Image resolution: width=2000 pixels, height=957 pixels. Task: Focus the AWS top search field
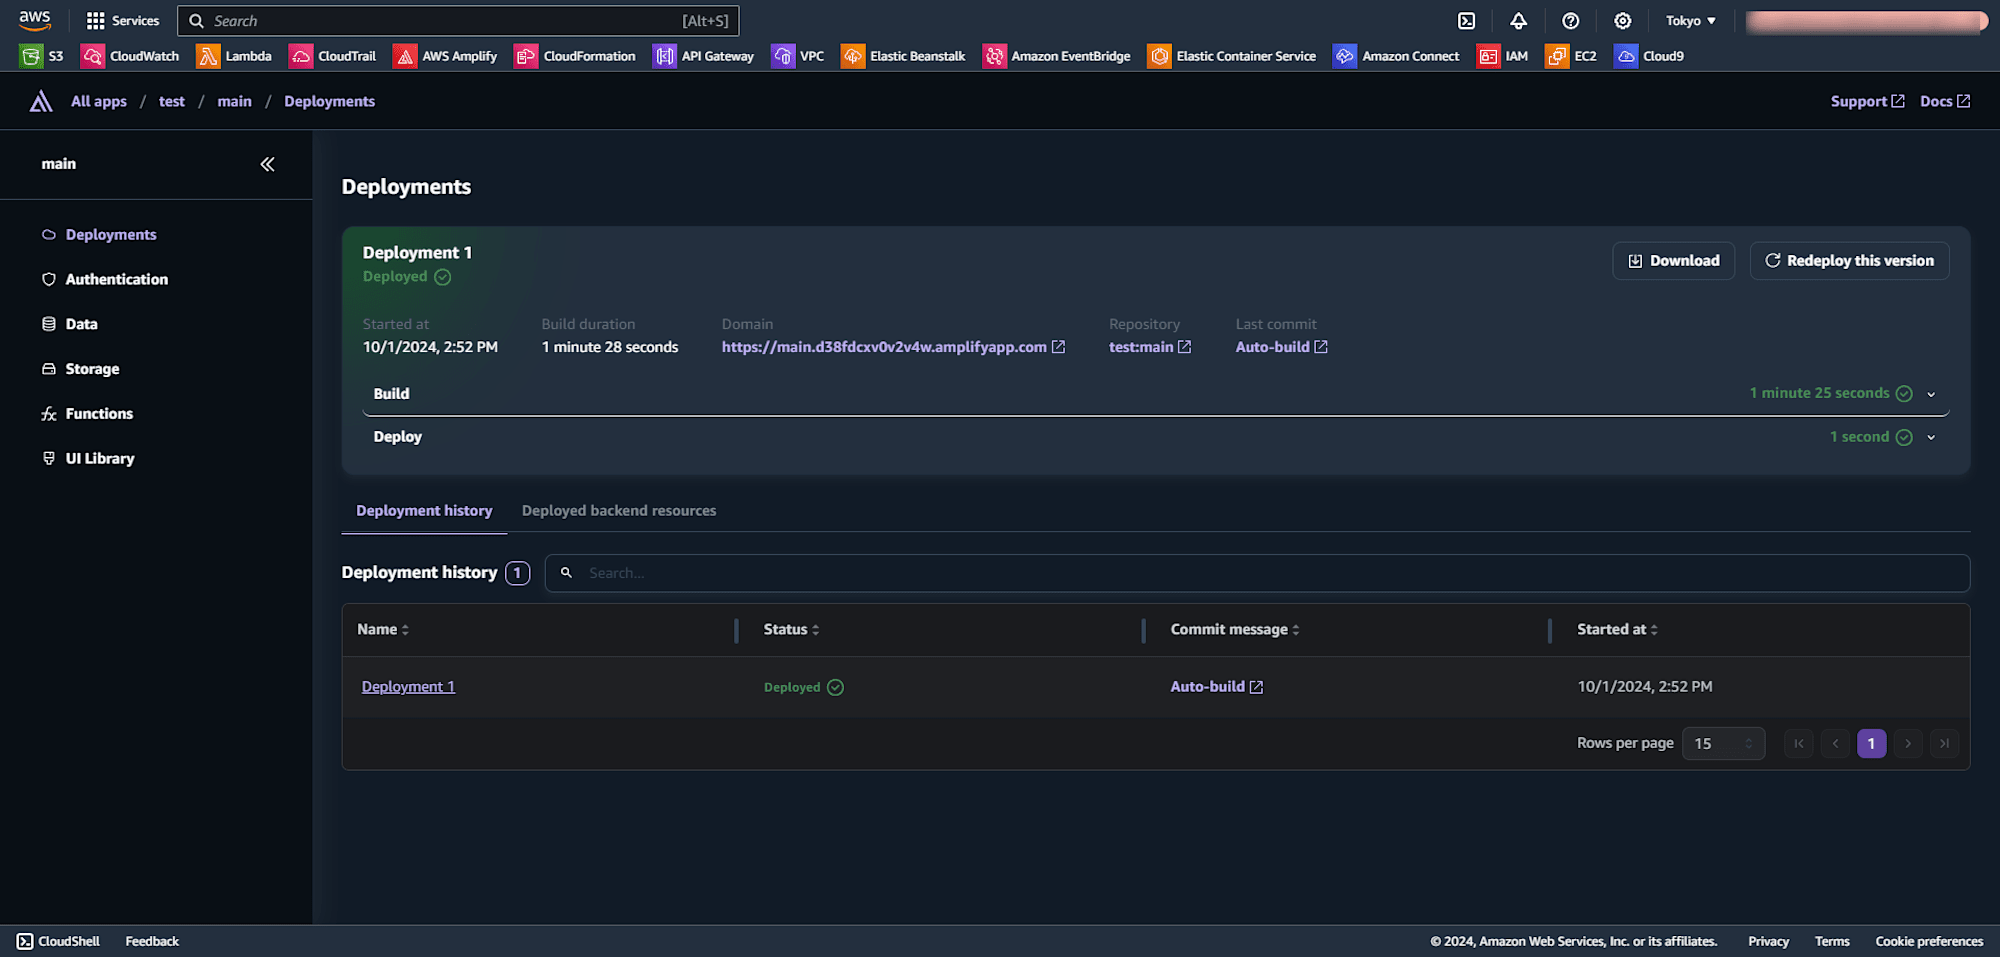(x=458, y=21)
